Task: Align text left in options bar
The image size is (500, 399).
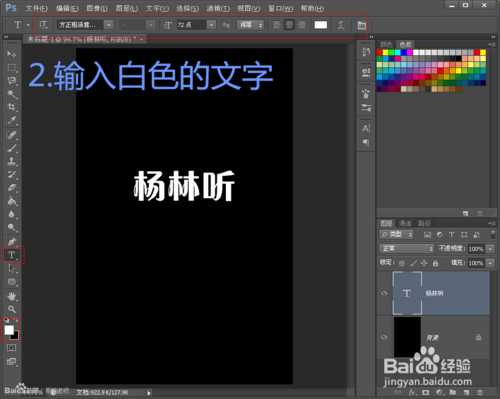Action: tap(276, 25)
